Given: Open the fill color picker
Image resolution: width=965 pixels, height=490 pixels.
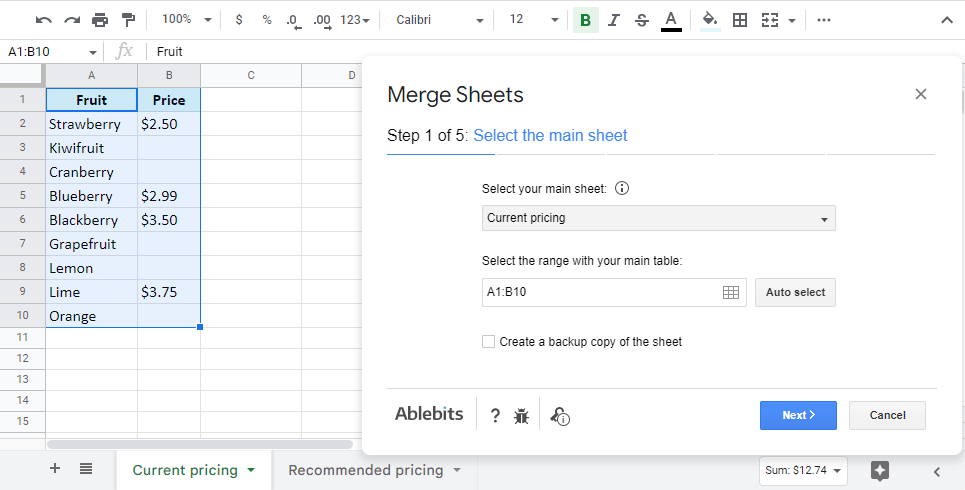Looking at the screenshot, I should 710,20.
